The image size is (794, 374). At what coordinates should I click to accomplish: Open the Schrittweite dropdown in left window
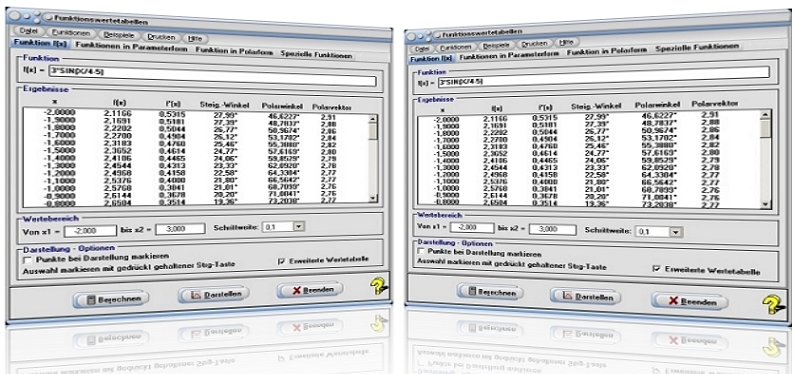click(x=298, y=227)
